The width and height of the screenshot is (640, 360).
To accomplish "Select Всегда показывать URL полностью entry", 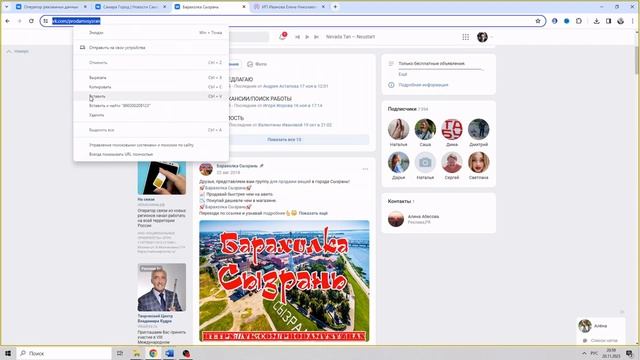I will 151,154.
